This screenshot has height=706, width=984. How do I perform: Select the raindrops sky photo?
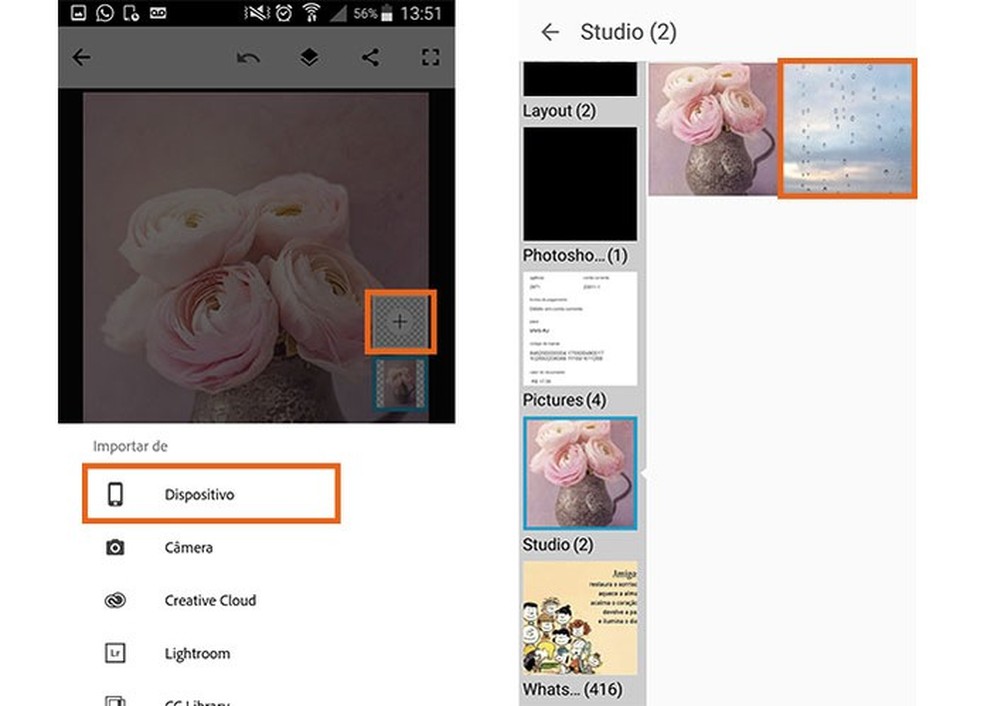coord(847,129)
